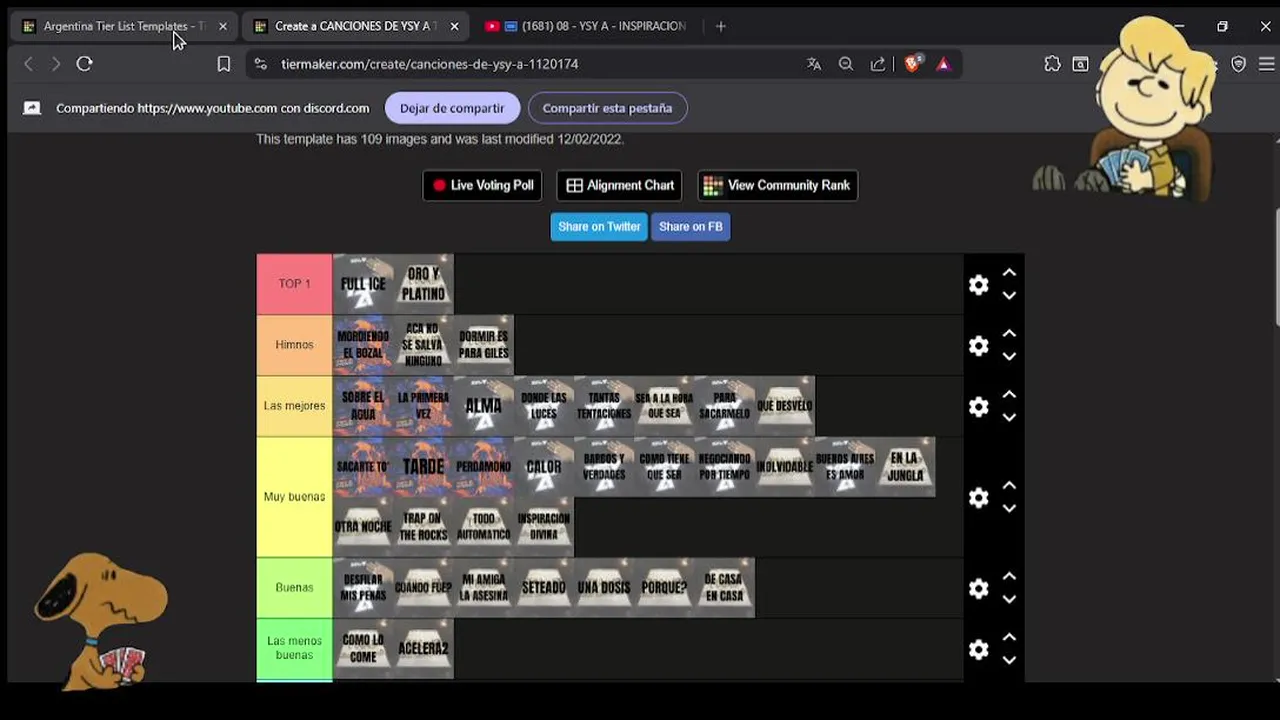Open a new browser tab
The image size is (1280, 720).
click(x=721, y=26)
